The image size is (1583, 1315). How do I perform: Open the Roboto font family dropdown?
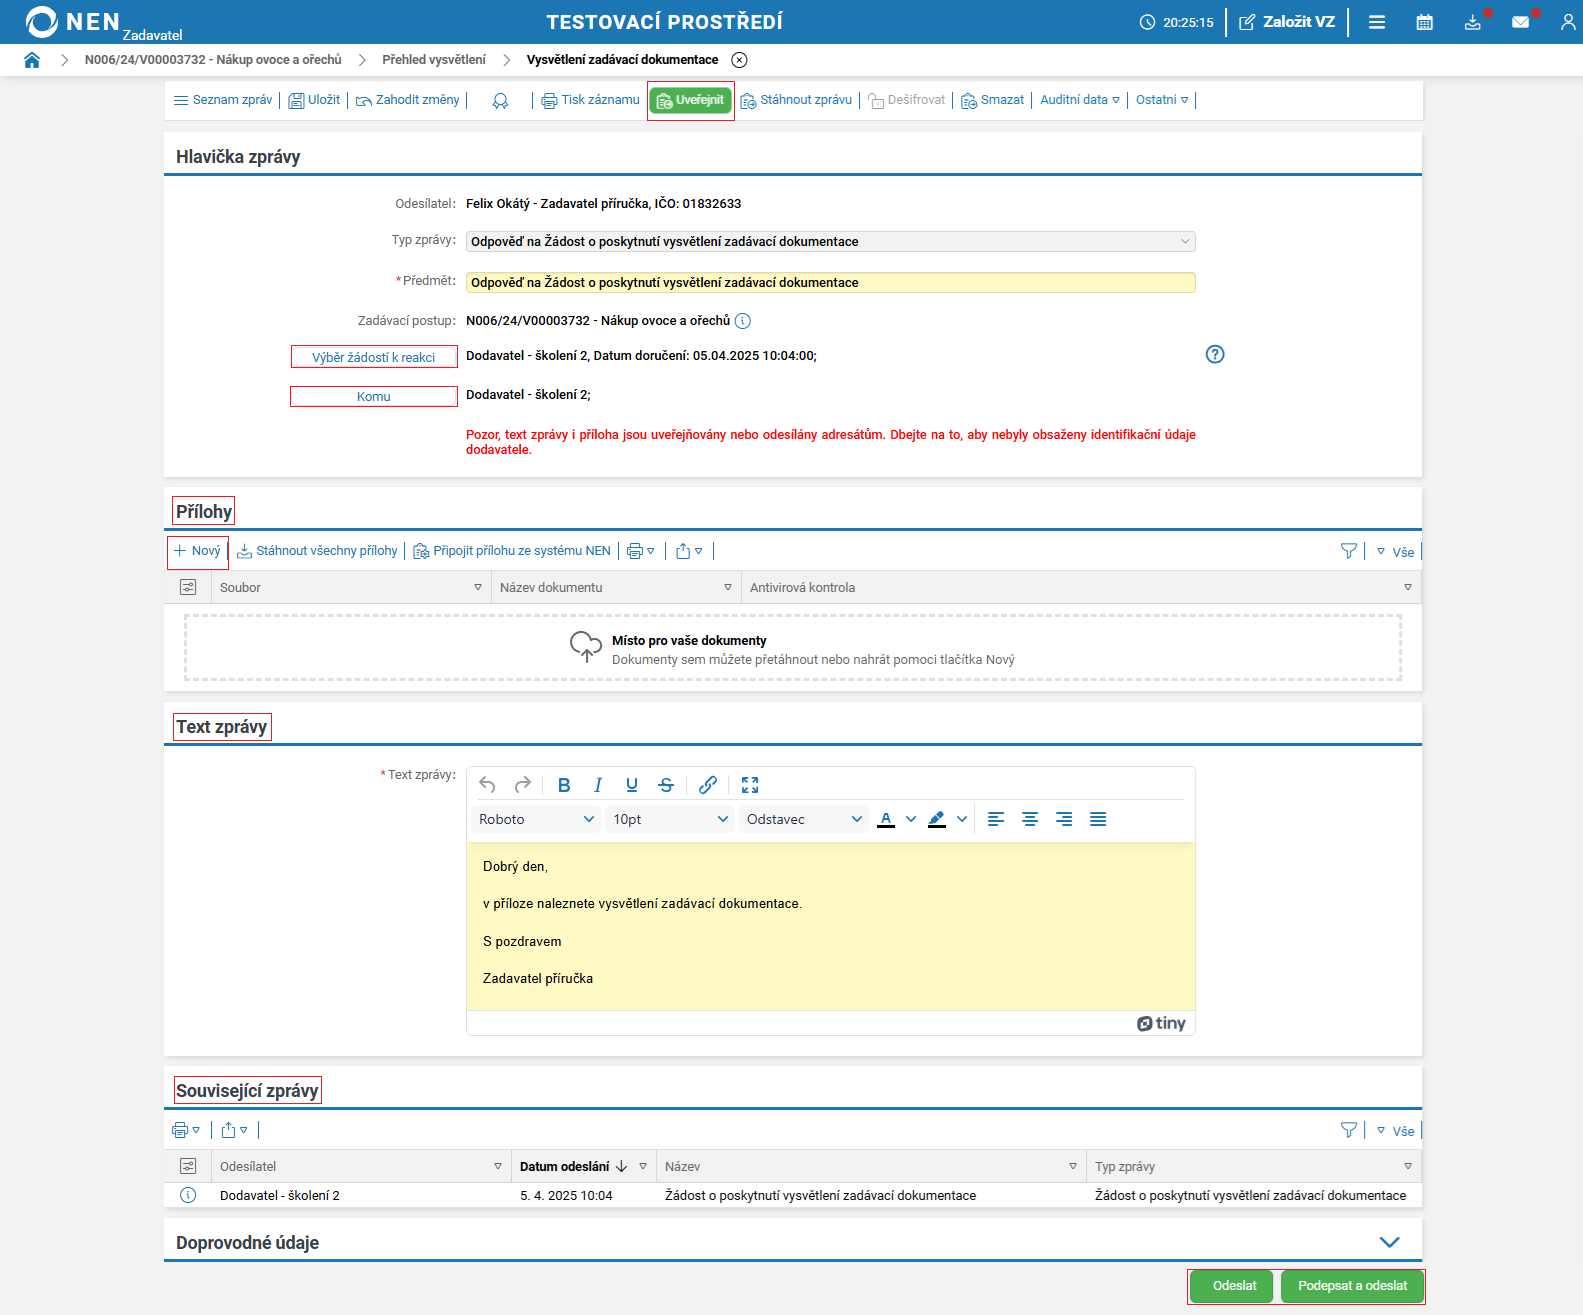click(x=536, y=819)
